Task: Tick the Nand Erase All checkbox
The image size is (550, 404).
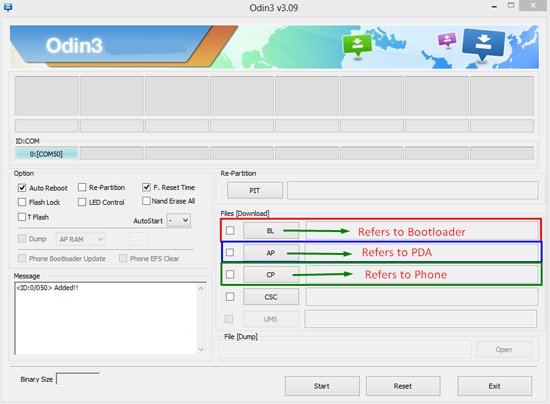Action: pos(146,201)
